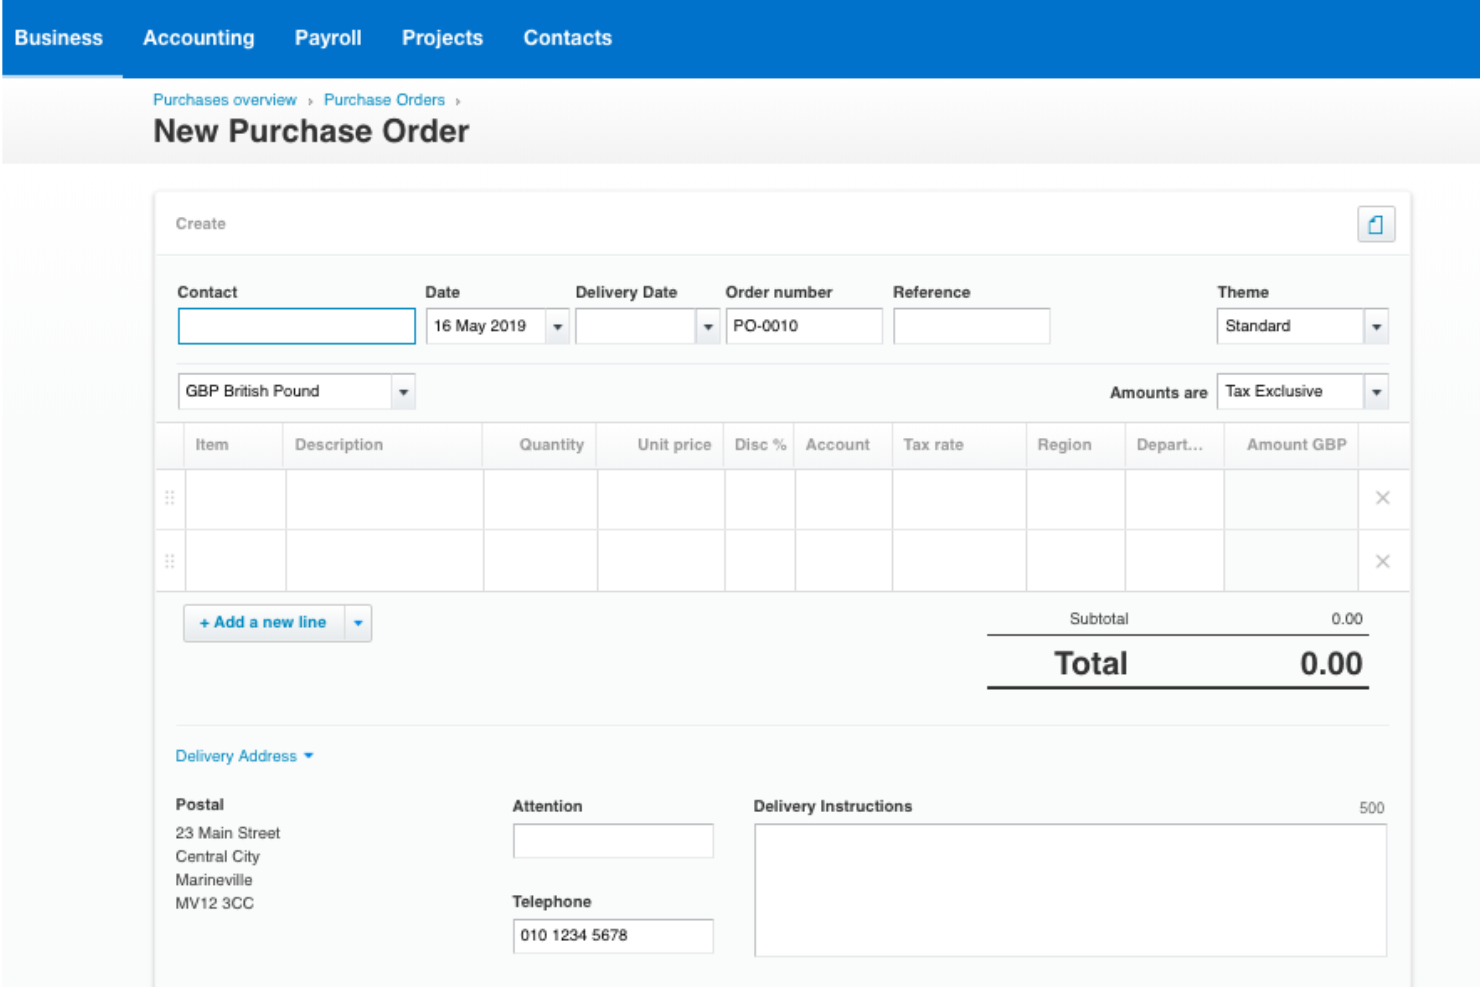Open the Contacts menu
The height and width of the screenshot is (987, 1480).
click(x=568, y=38)
